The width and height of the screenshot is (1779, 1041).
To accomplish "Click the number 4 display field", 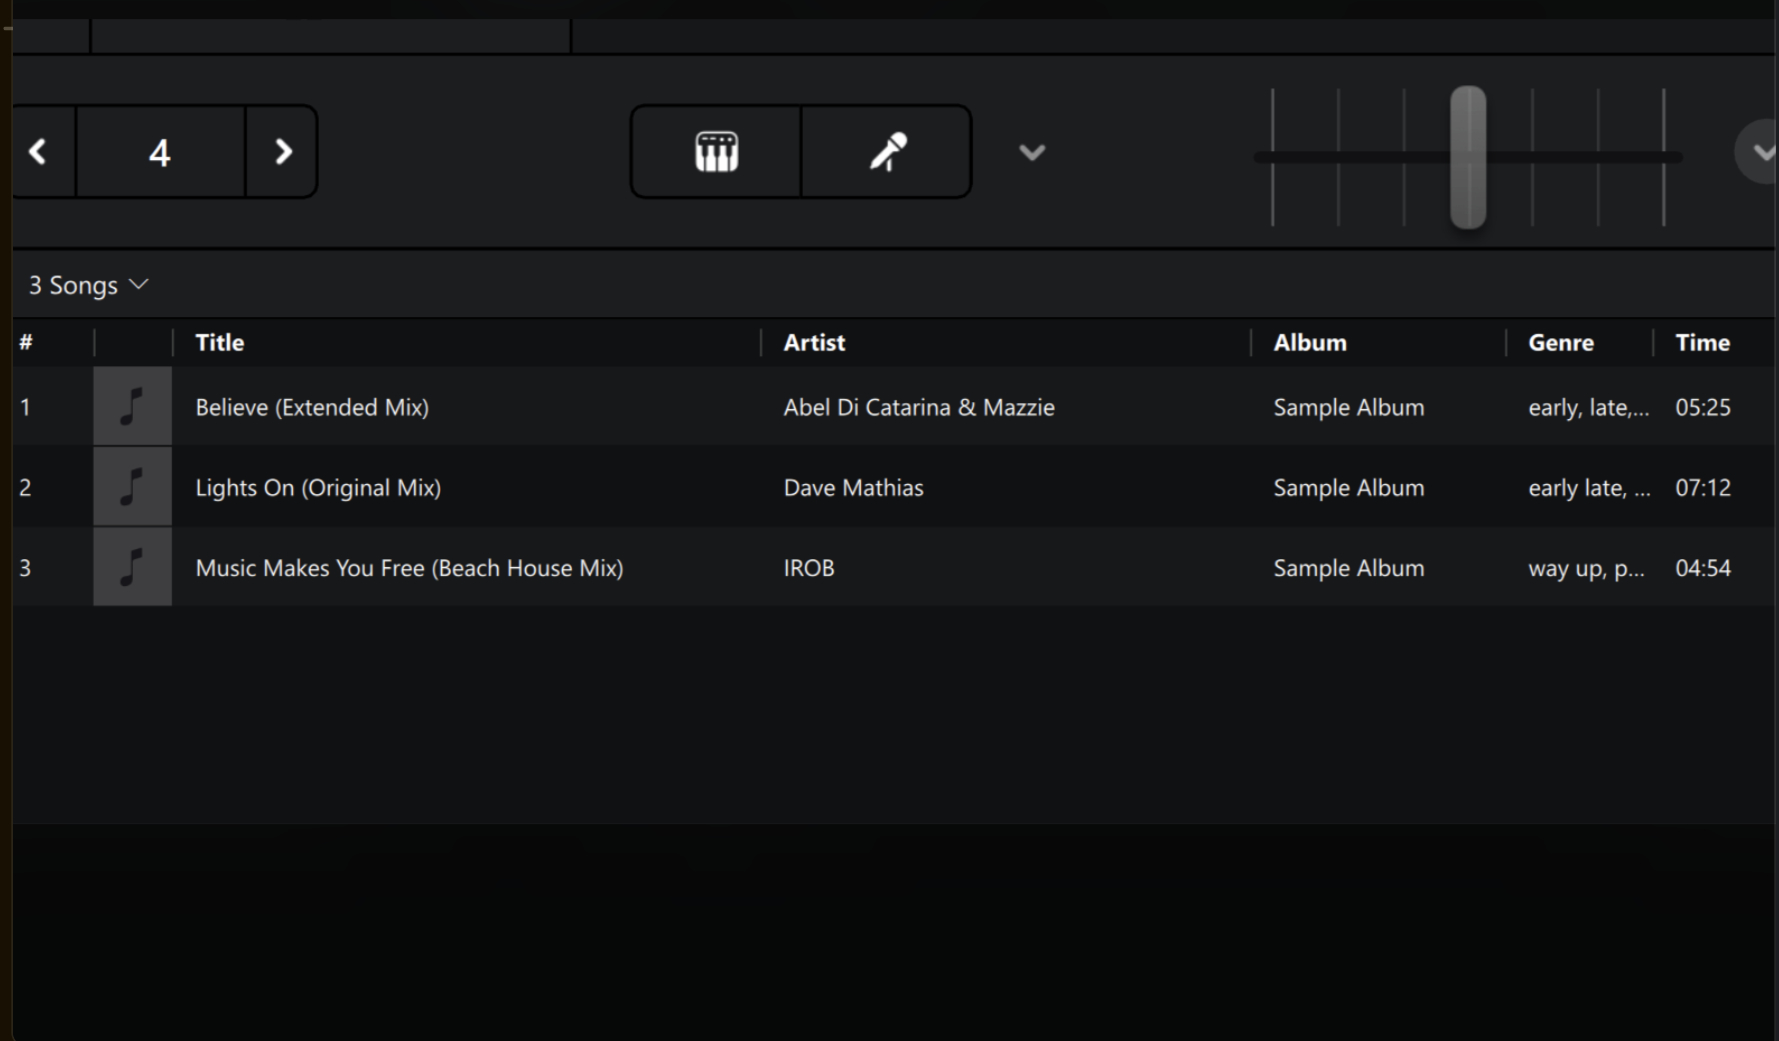I will coord(160,152).
